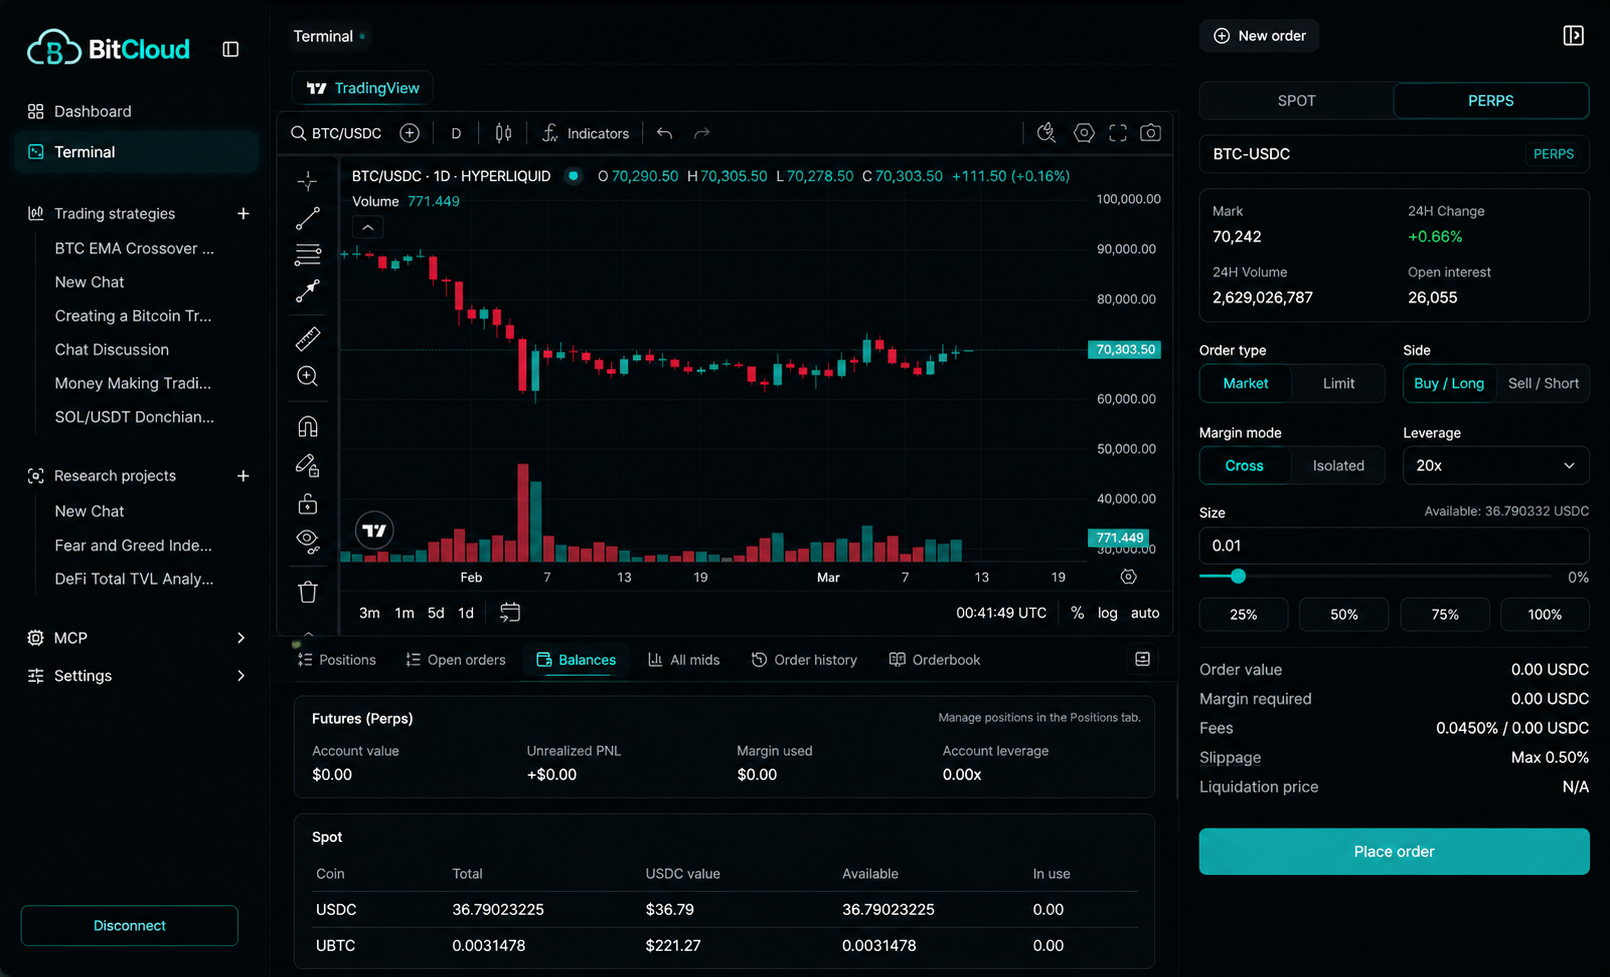
Task: Select the pattern drawing tool
Action: (x=308, y=291)
